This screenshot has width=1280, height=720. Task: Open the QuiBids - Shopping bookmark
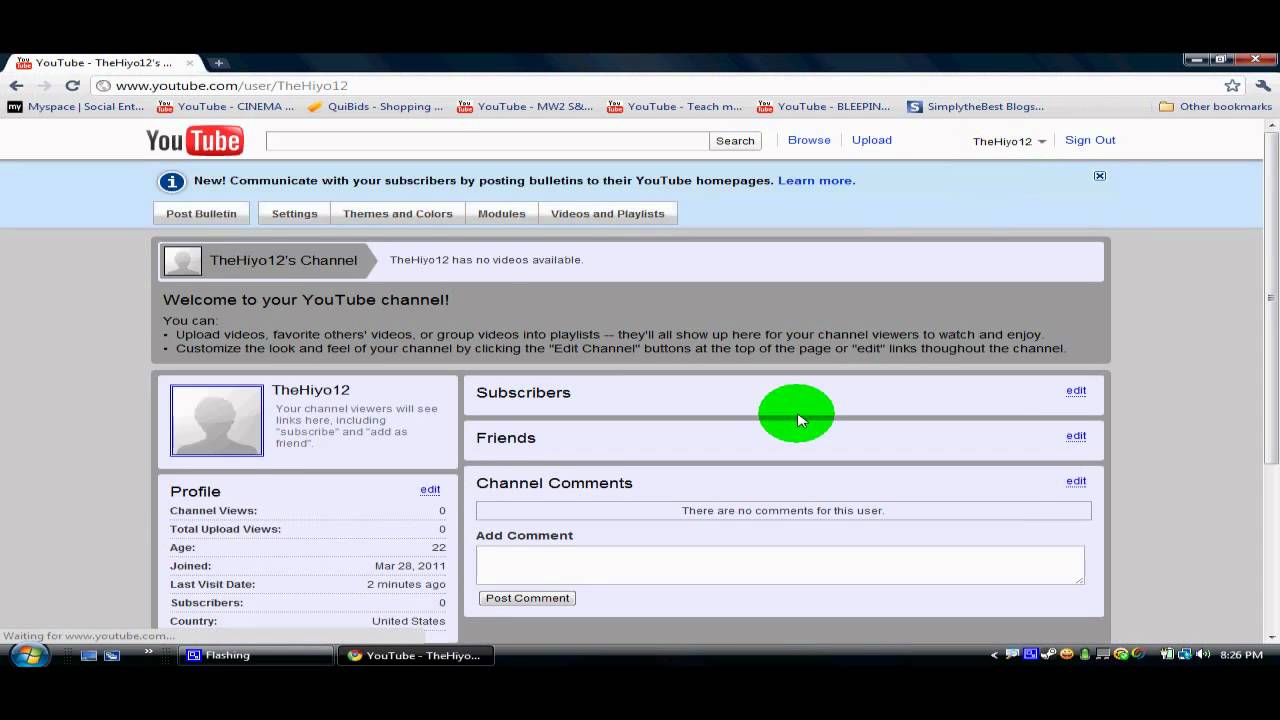point(375,107)
